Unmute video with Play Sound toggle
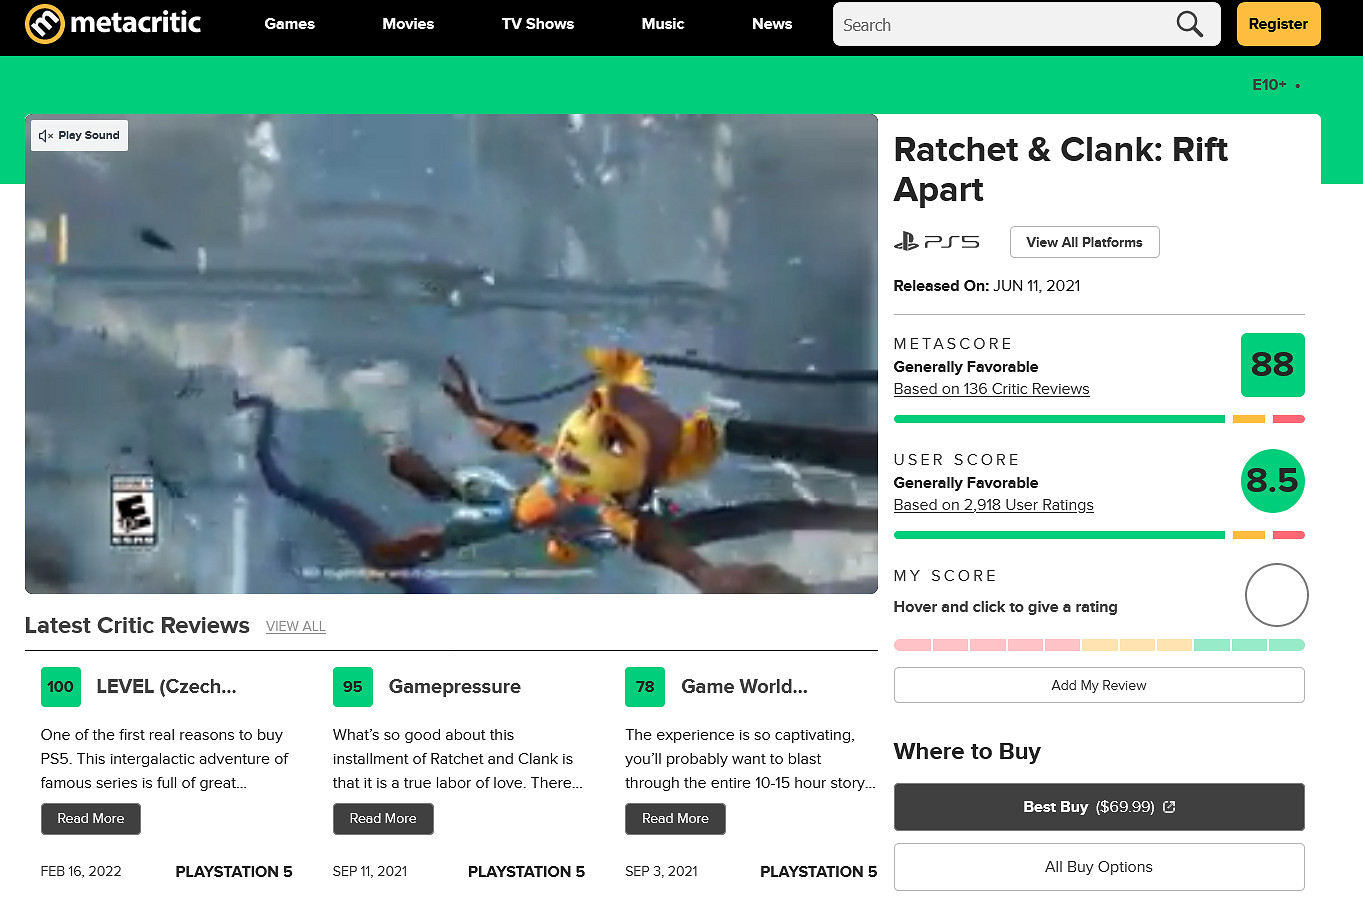The width and height of the screenshot is (1363, 907). (x=80, y=135)
